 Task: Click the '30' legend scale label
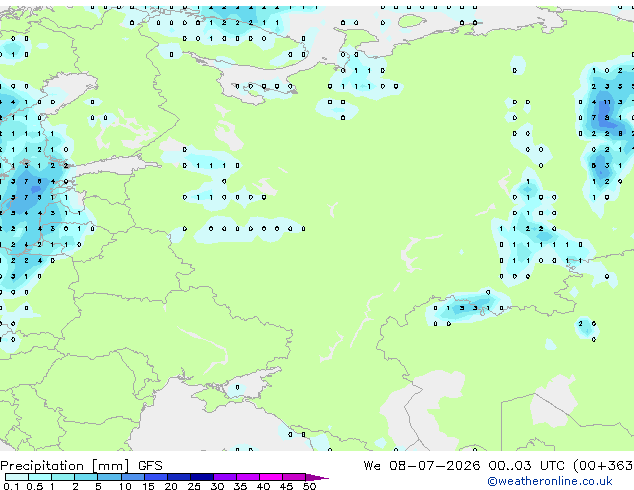click(x=217, y=486)
